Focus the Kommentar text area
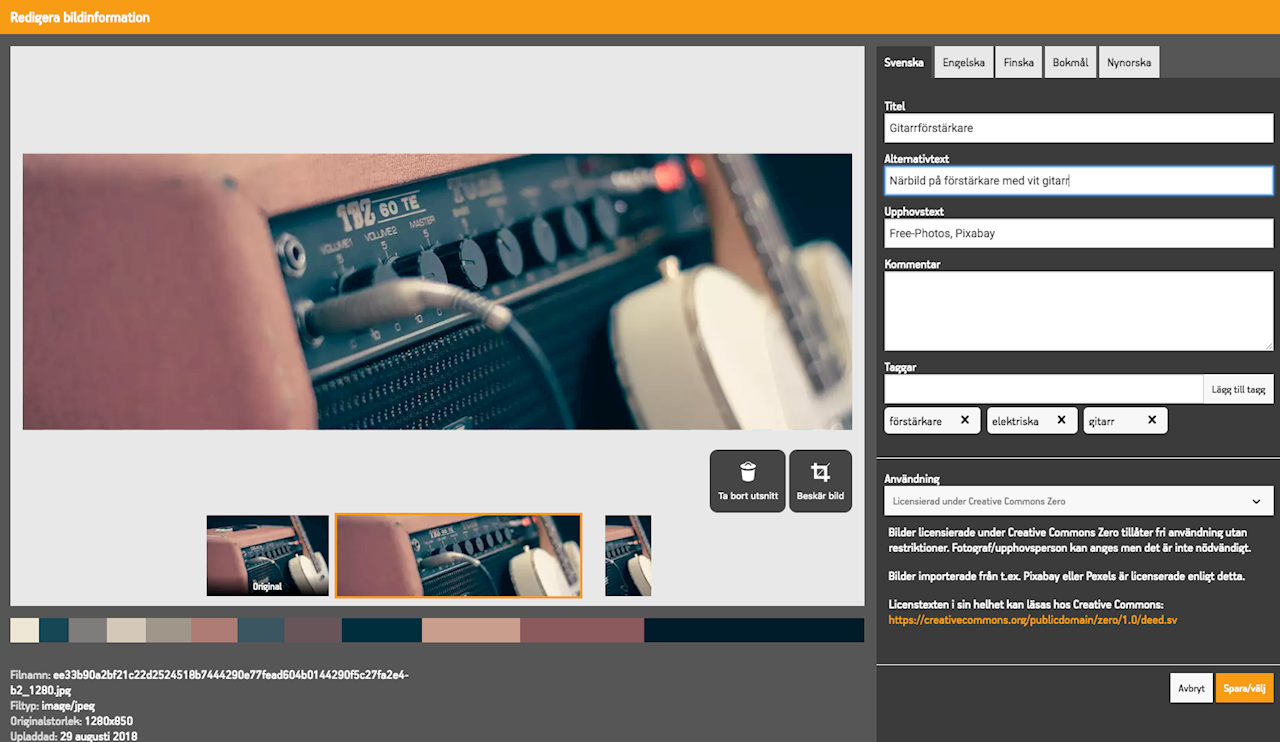This screenshot has height=742, width=1280. (1078, 311)
